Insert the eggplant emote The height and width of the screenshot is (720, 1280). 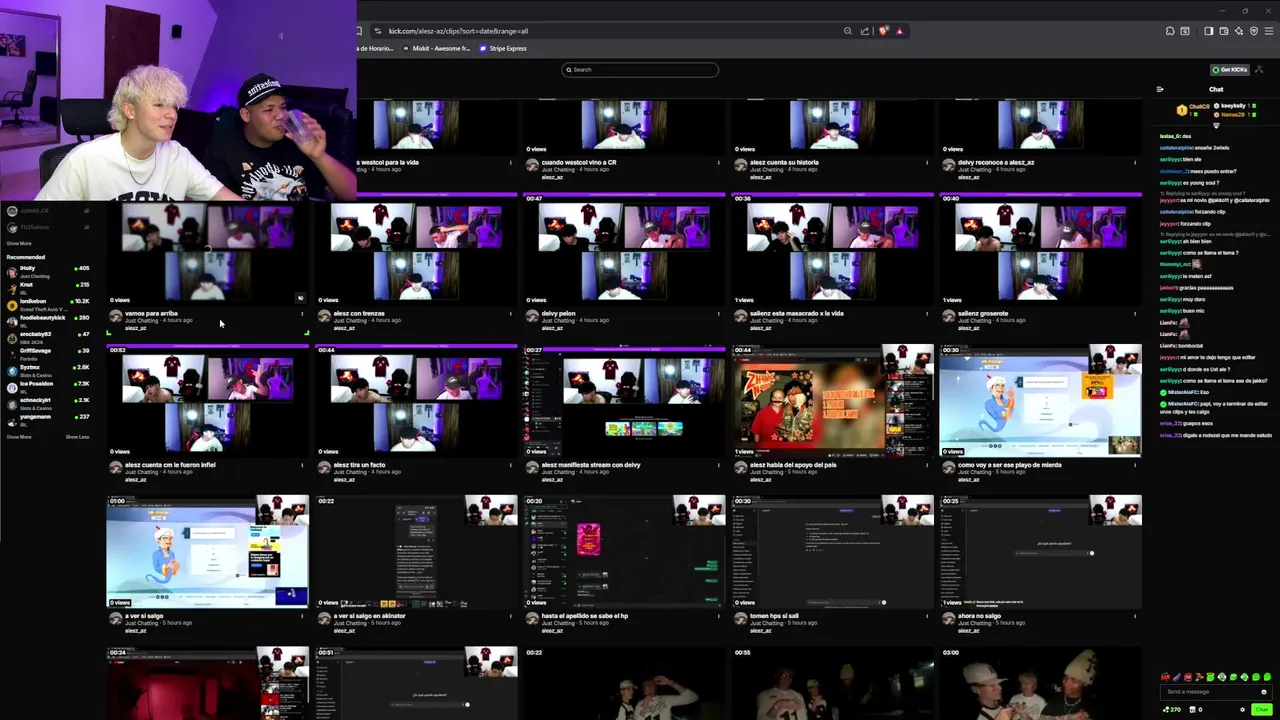click(x=1176, y=677)
